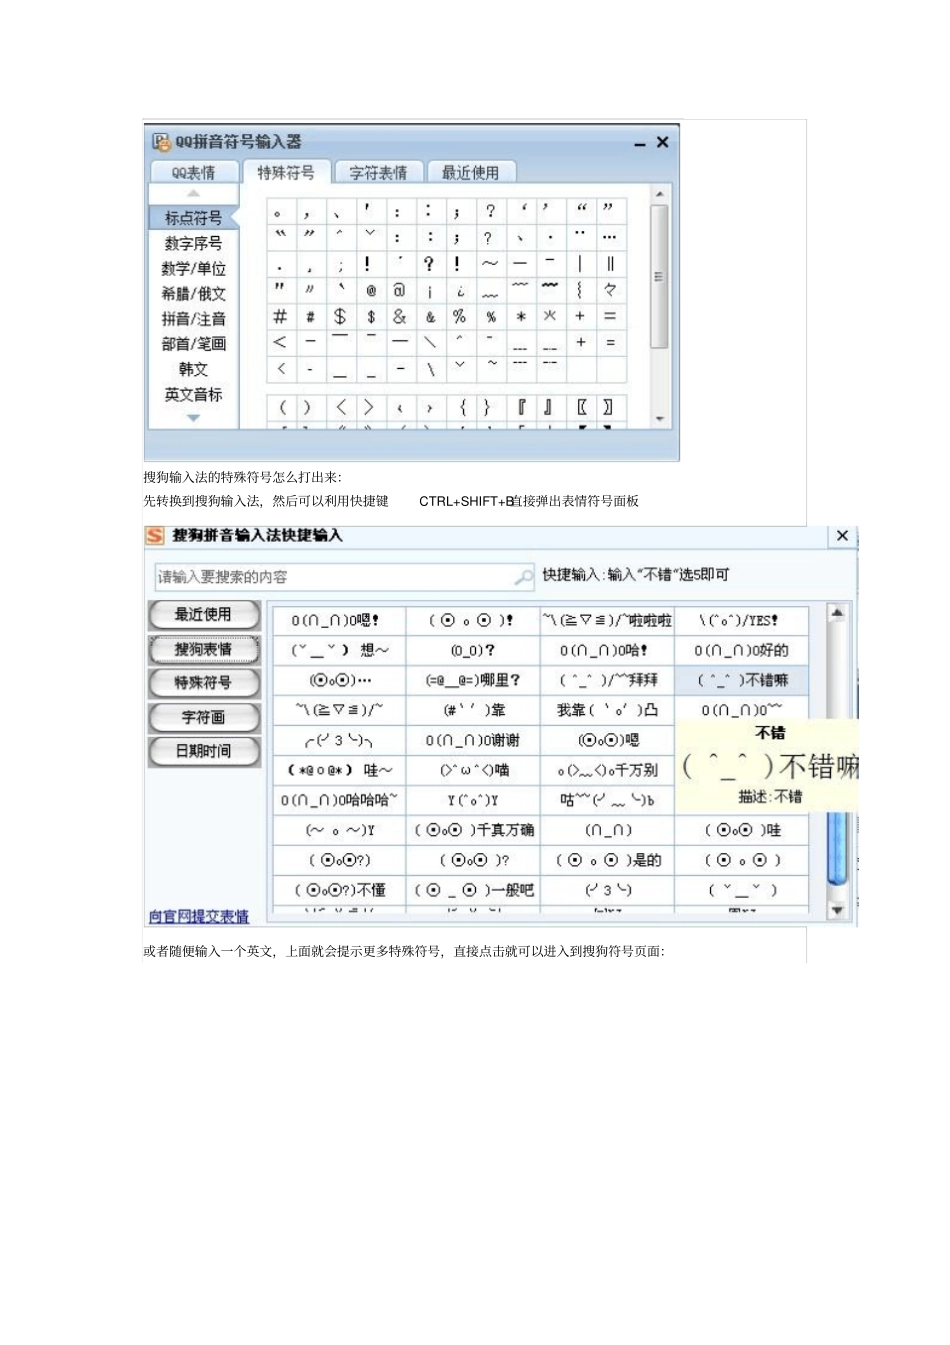
Task: Insert the 哇~ emoticon
Action: pyautogui.click(x=339, y=770)
